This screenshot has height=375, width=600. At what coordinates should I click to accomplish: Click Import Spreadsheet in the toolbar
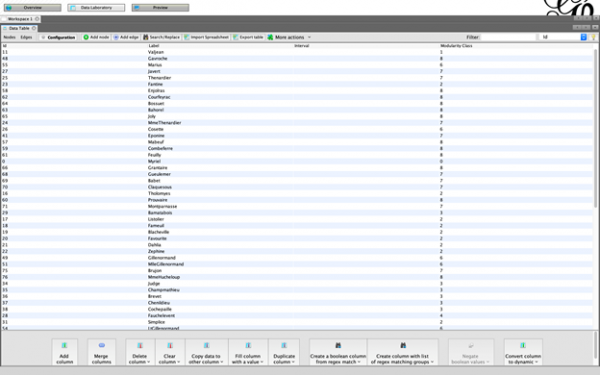coord(206,37)
